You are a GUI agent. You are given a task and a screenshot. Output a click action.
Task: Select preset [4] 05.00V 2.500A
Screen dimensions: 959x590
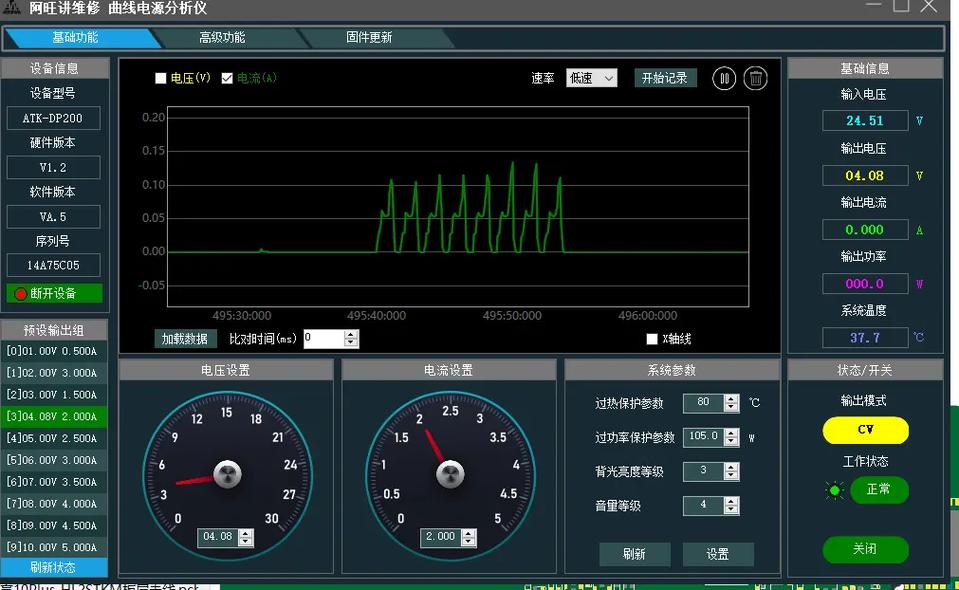click(53, 438)
